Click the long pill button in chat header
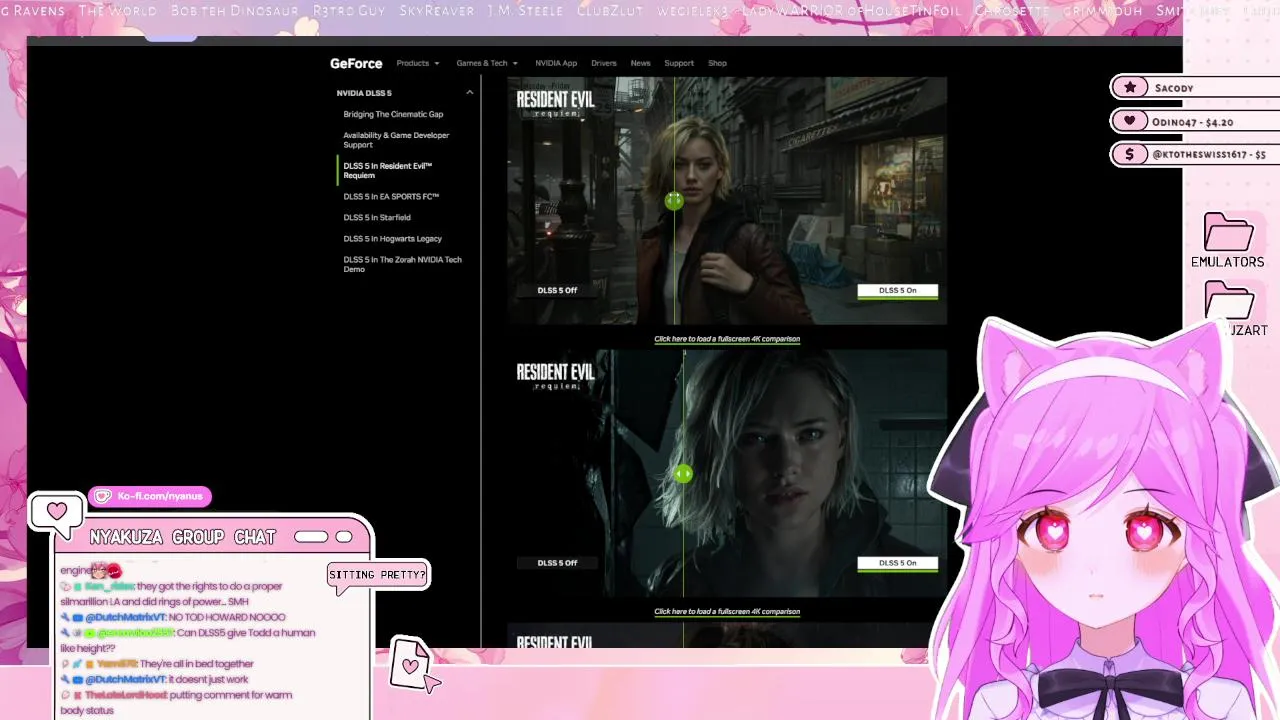Viewport: 1280px width, 720px height. point(311,537)
